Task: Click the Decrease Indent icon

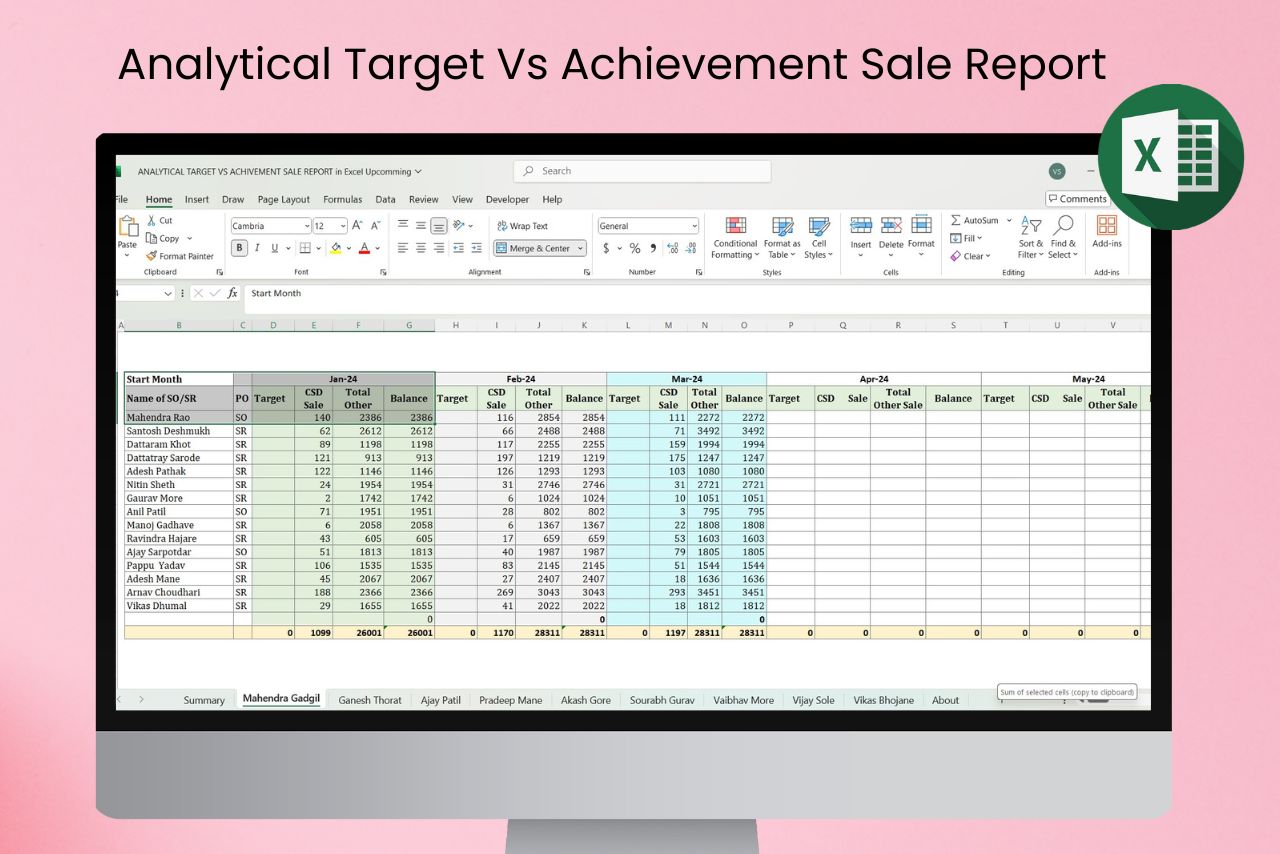Action: pyautogui.click(x=458, y=248)
